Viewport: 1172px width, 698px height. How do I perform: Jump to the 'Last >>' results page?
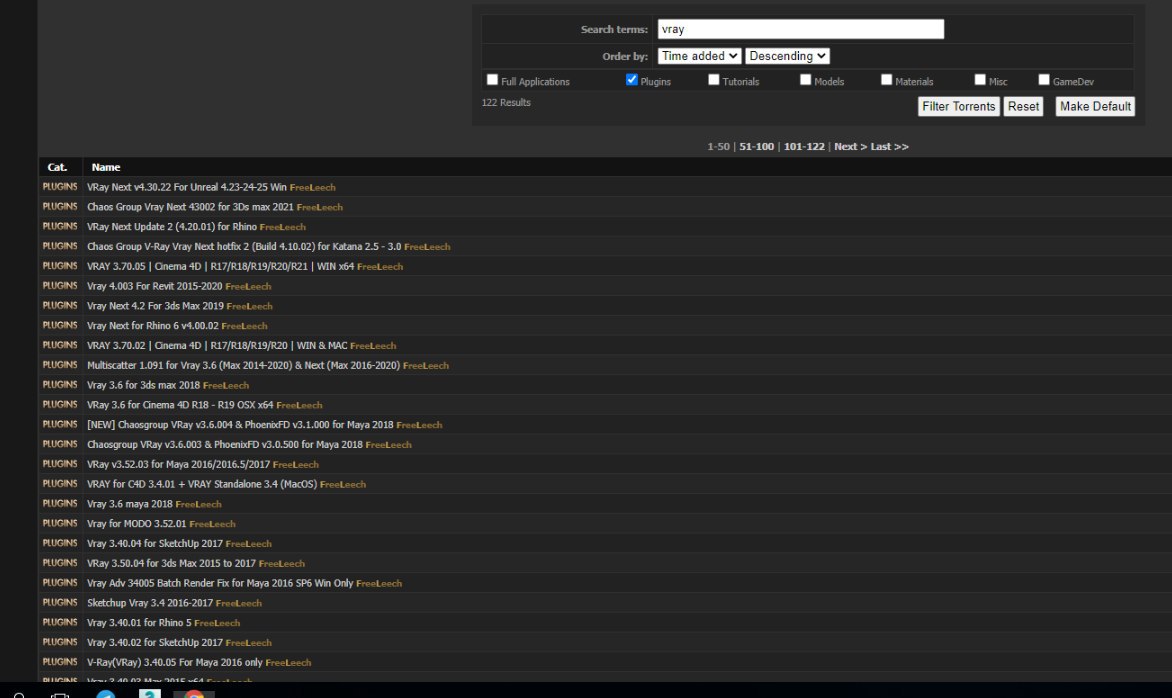point(889,146)
